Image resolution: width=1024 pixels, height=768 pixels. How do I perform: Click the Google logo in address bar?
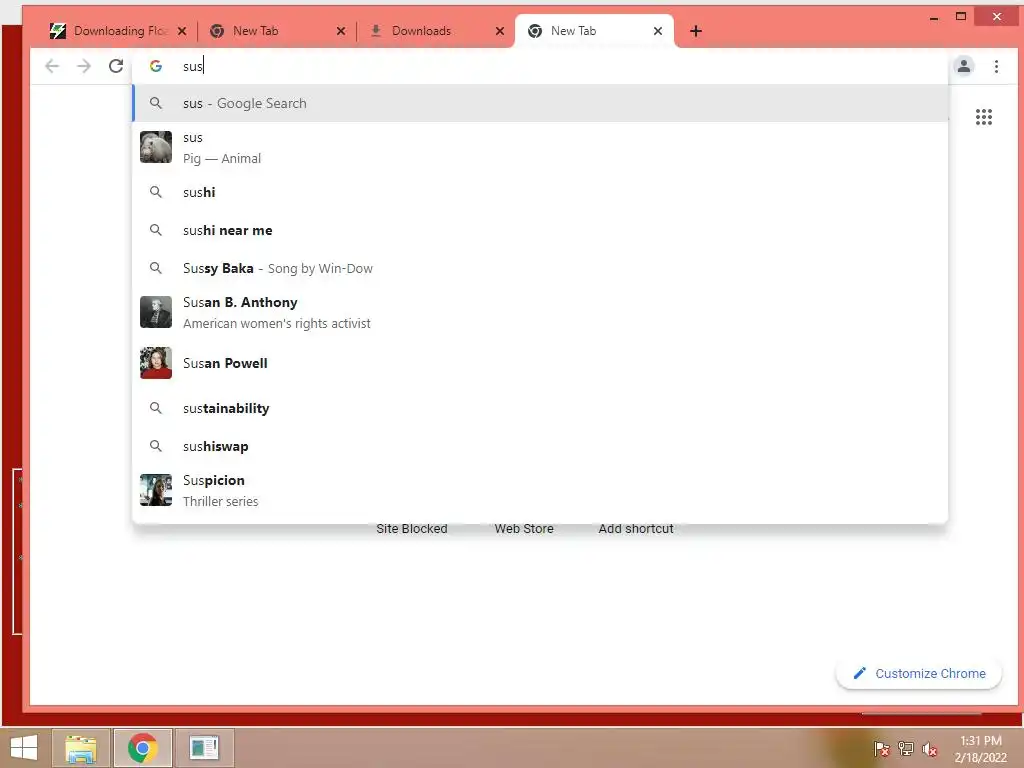pos(155,66)
